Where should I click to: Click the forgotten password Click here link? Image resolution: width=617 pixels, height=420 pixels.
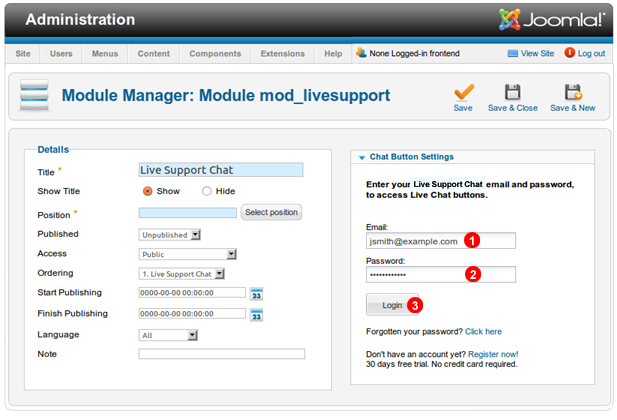(x=483, y=331)
